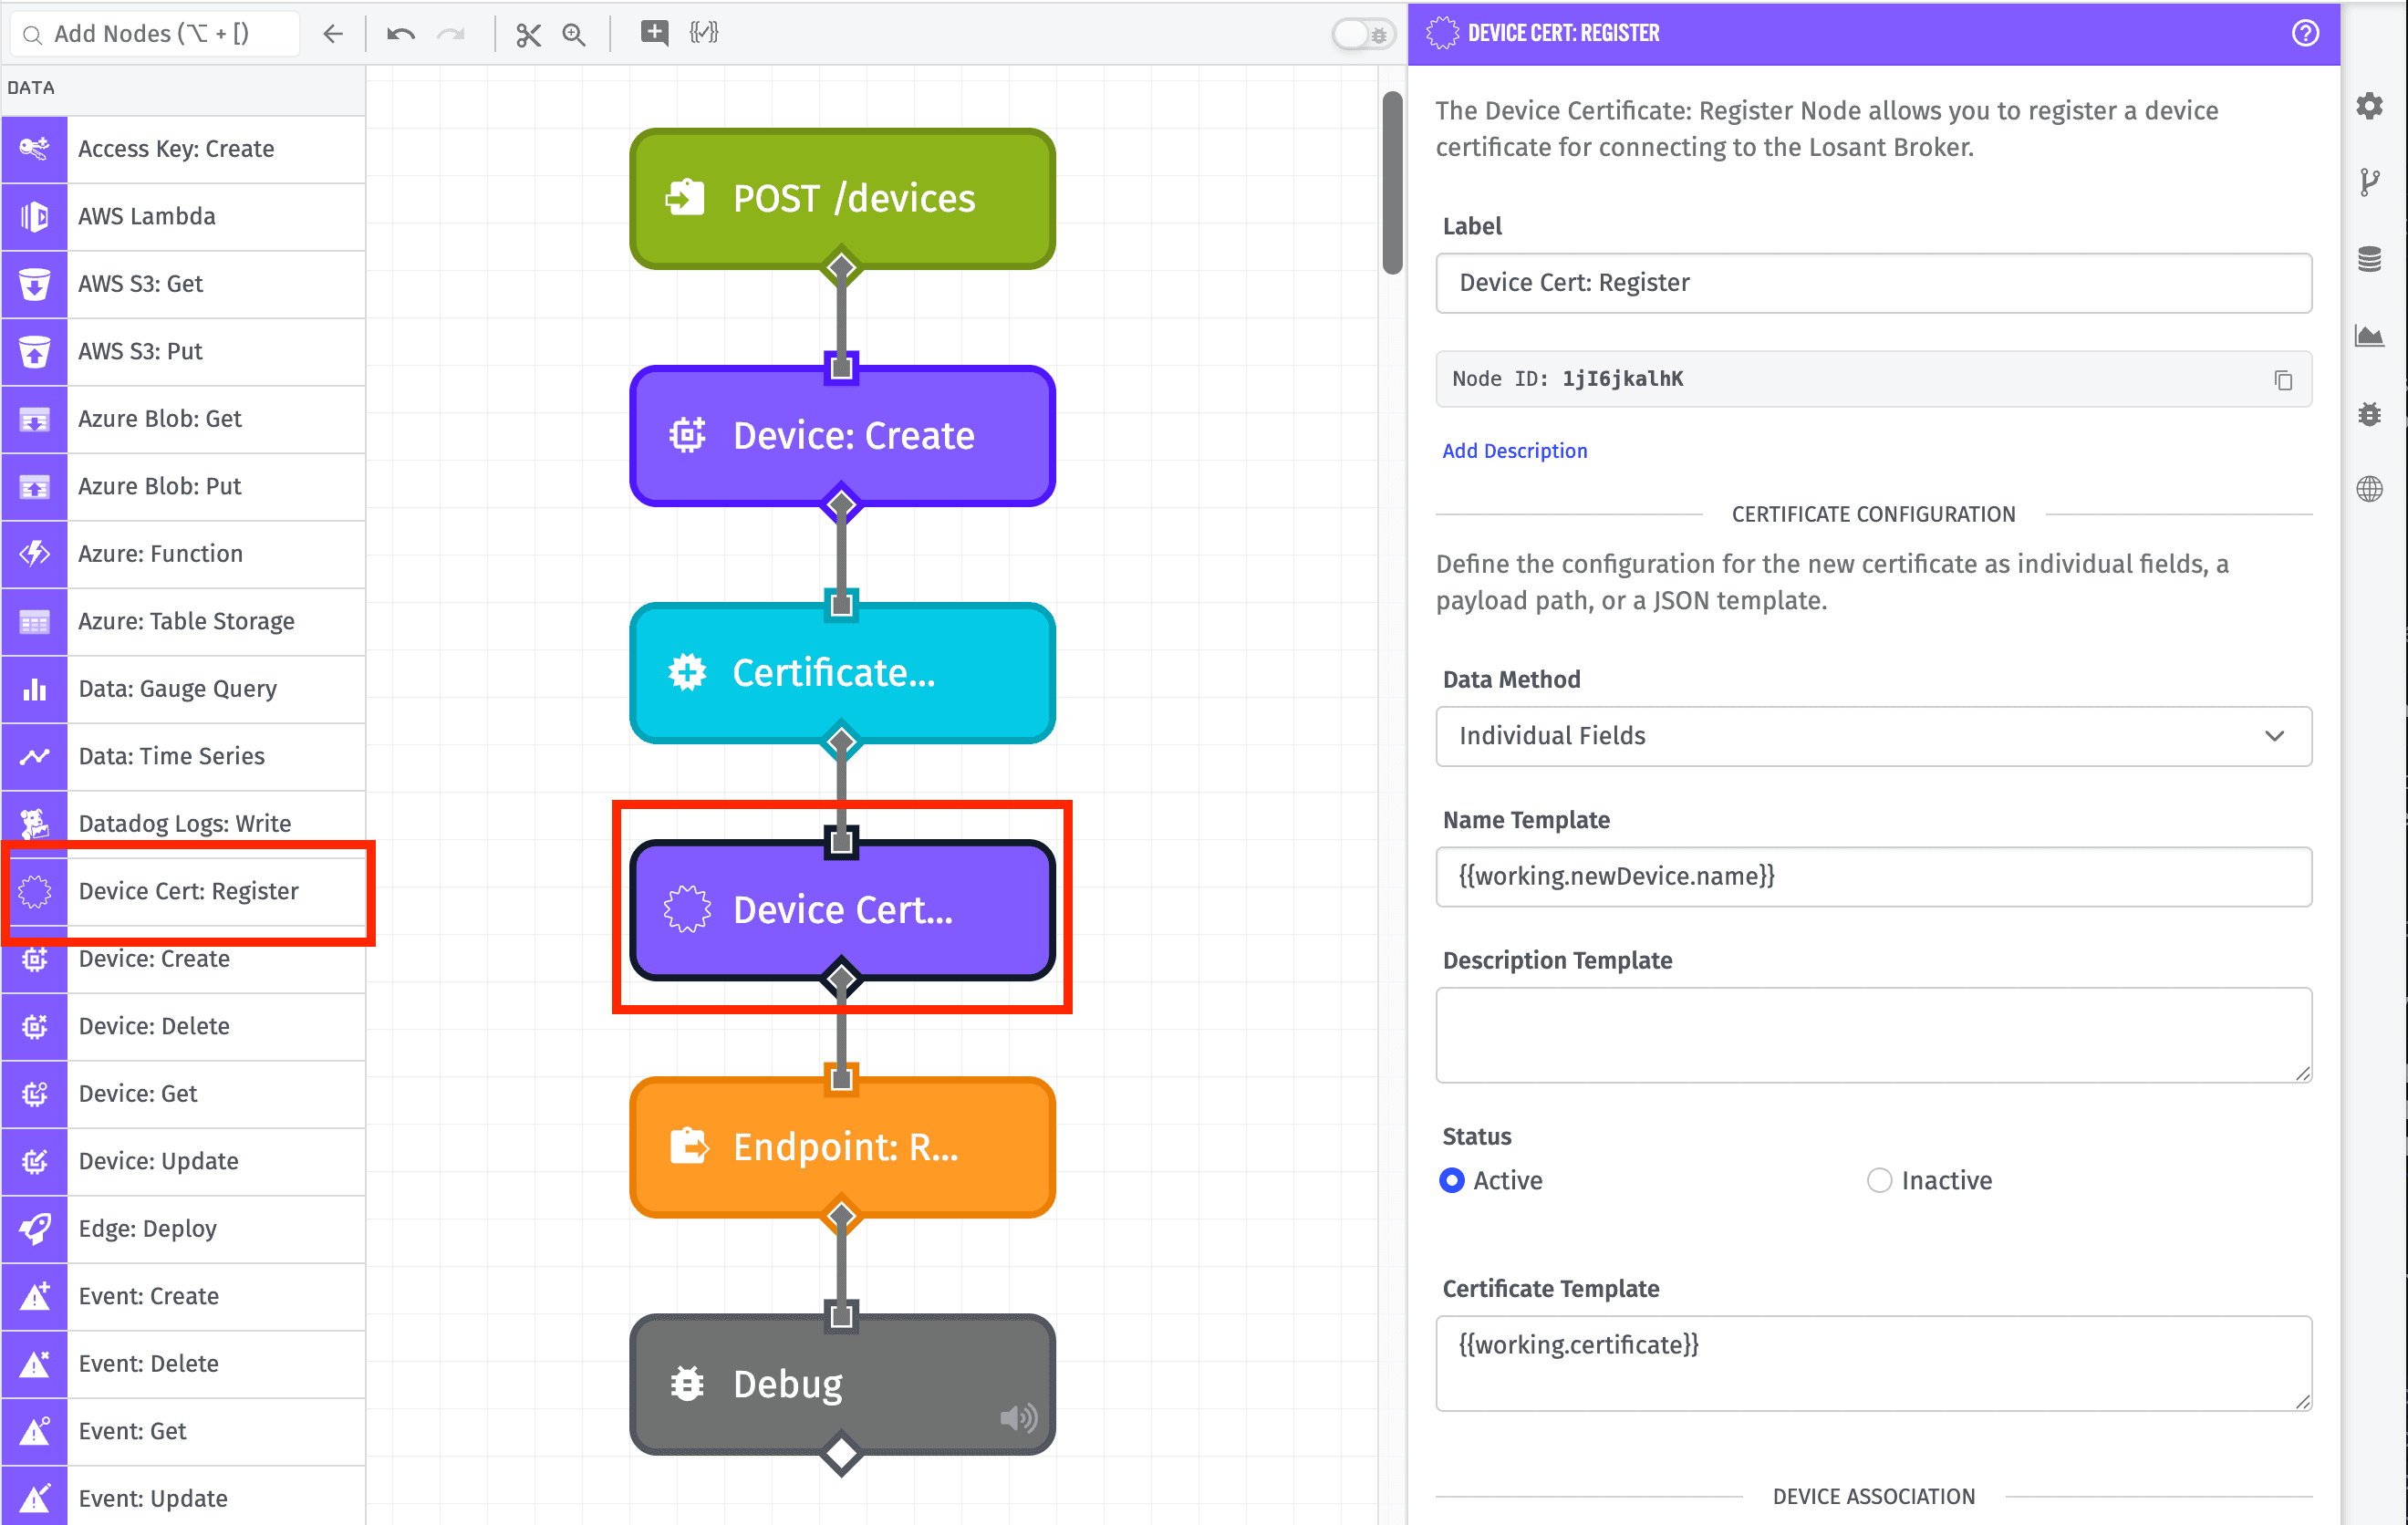Click the Event: Delete palette icon
This screenshot has width=2408, height=1525.
coord(35,1364)
